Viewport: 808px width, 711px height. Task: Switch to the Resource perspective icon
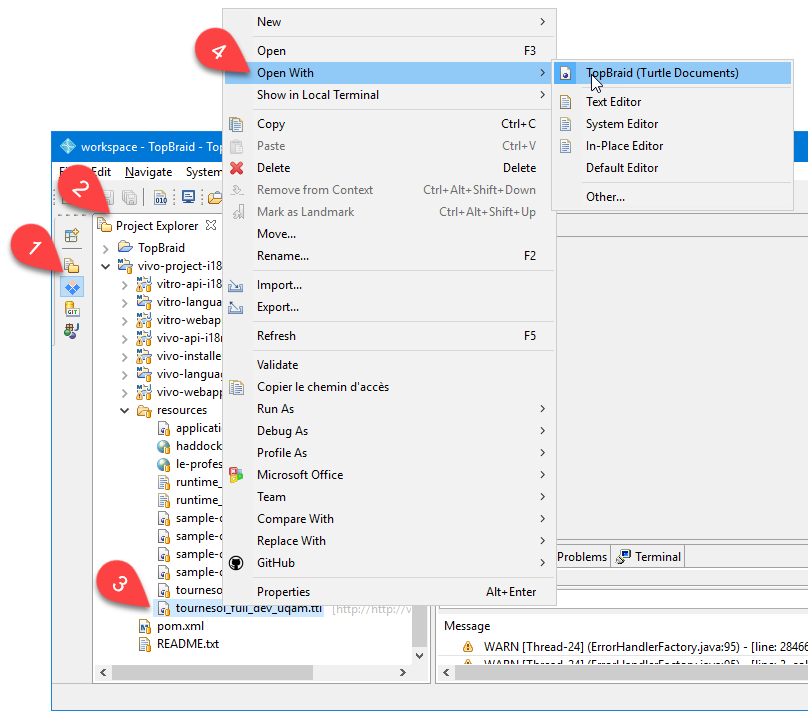point(72,266)
